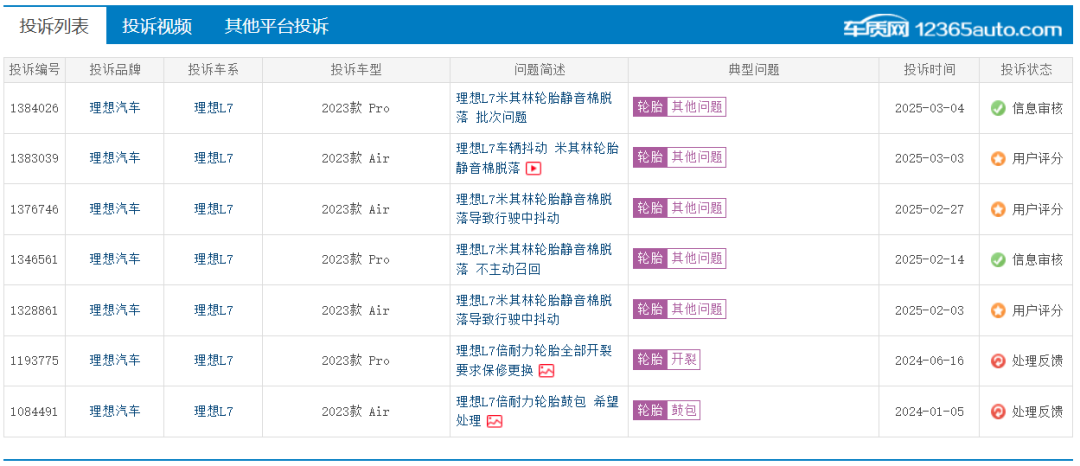Click 2023款 Air model in 1383039 row
Screen dimensions: 1080x466
coord(355,158)
